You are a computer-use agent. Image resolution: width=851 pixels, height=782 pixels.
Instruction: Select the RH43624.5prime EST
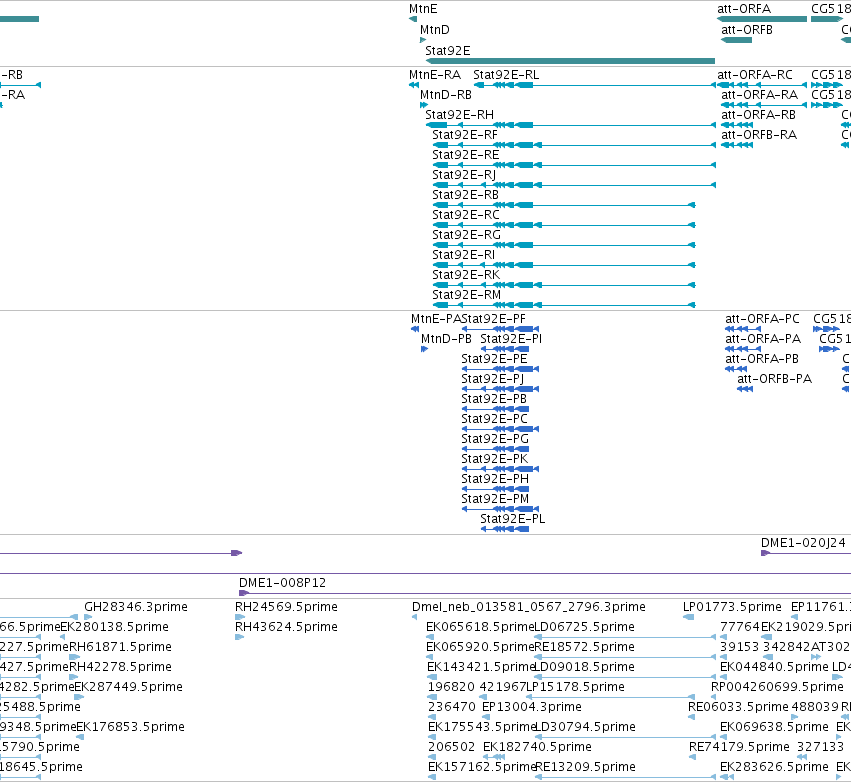tap(239, 637)
